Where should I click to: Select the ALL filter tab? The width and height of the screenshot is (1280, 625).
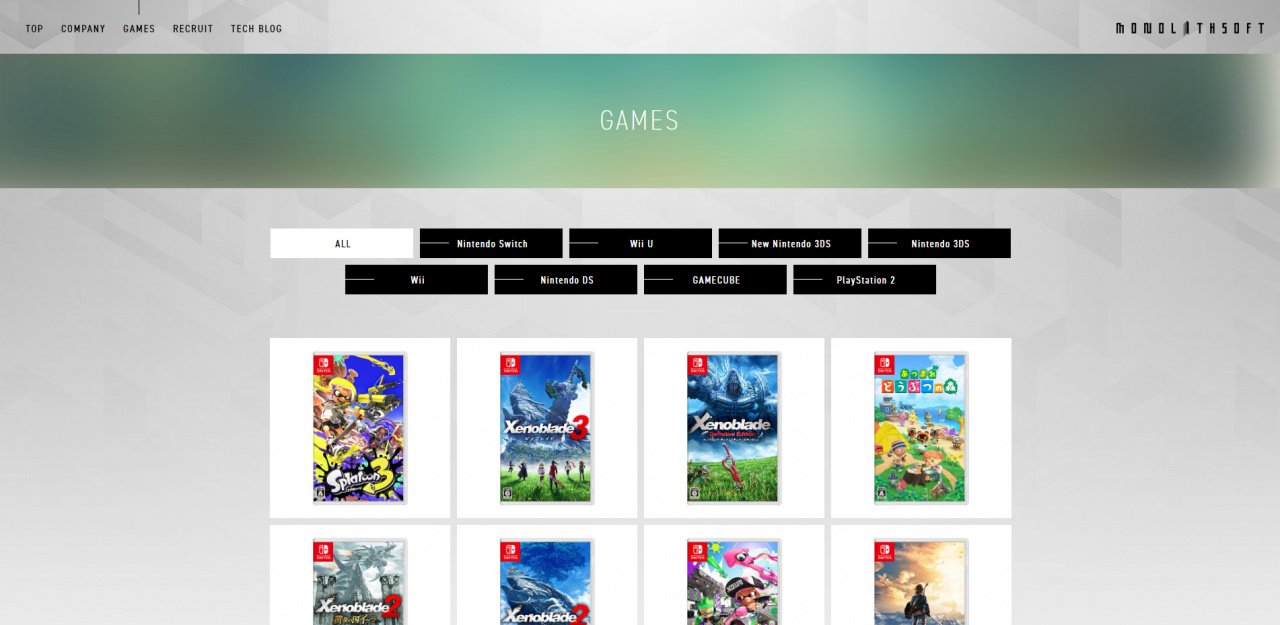point(342,243)
